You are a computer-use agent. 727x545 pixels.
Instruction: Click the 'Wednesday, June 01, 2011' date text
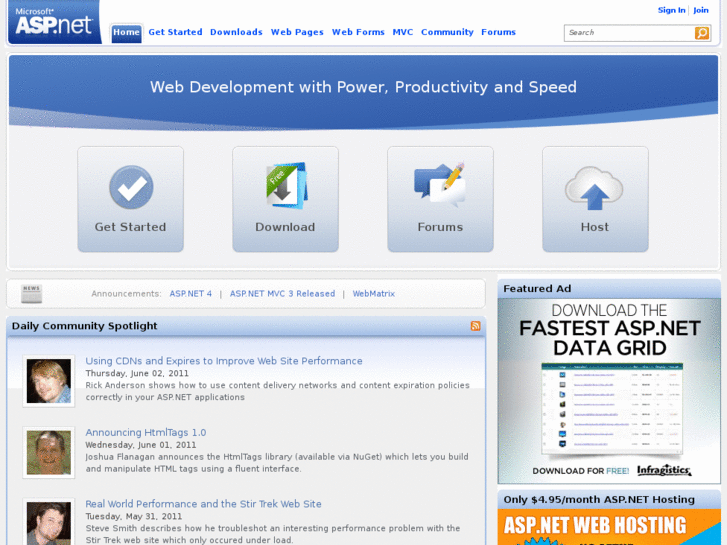pyautogui.click(x=140, y=445)
